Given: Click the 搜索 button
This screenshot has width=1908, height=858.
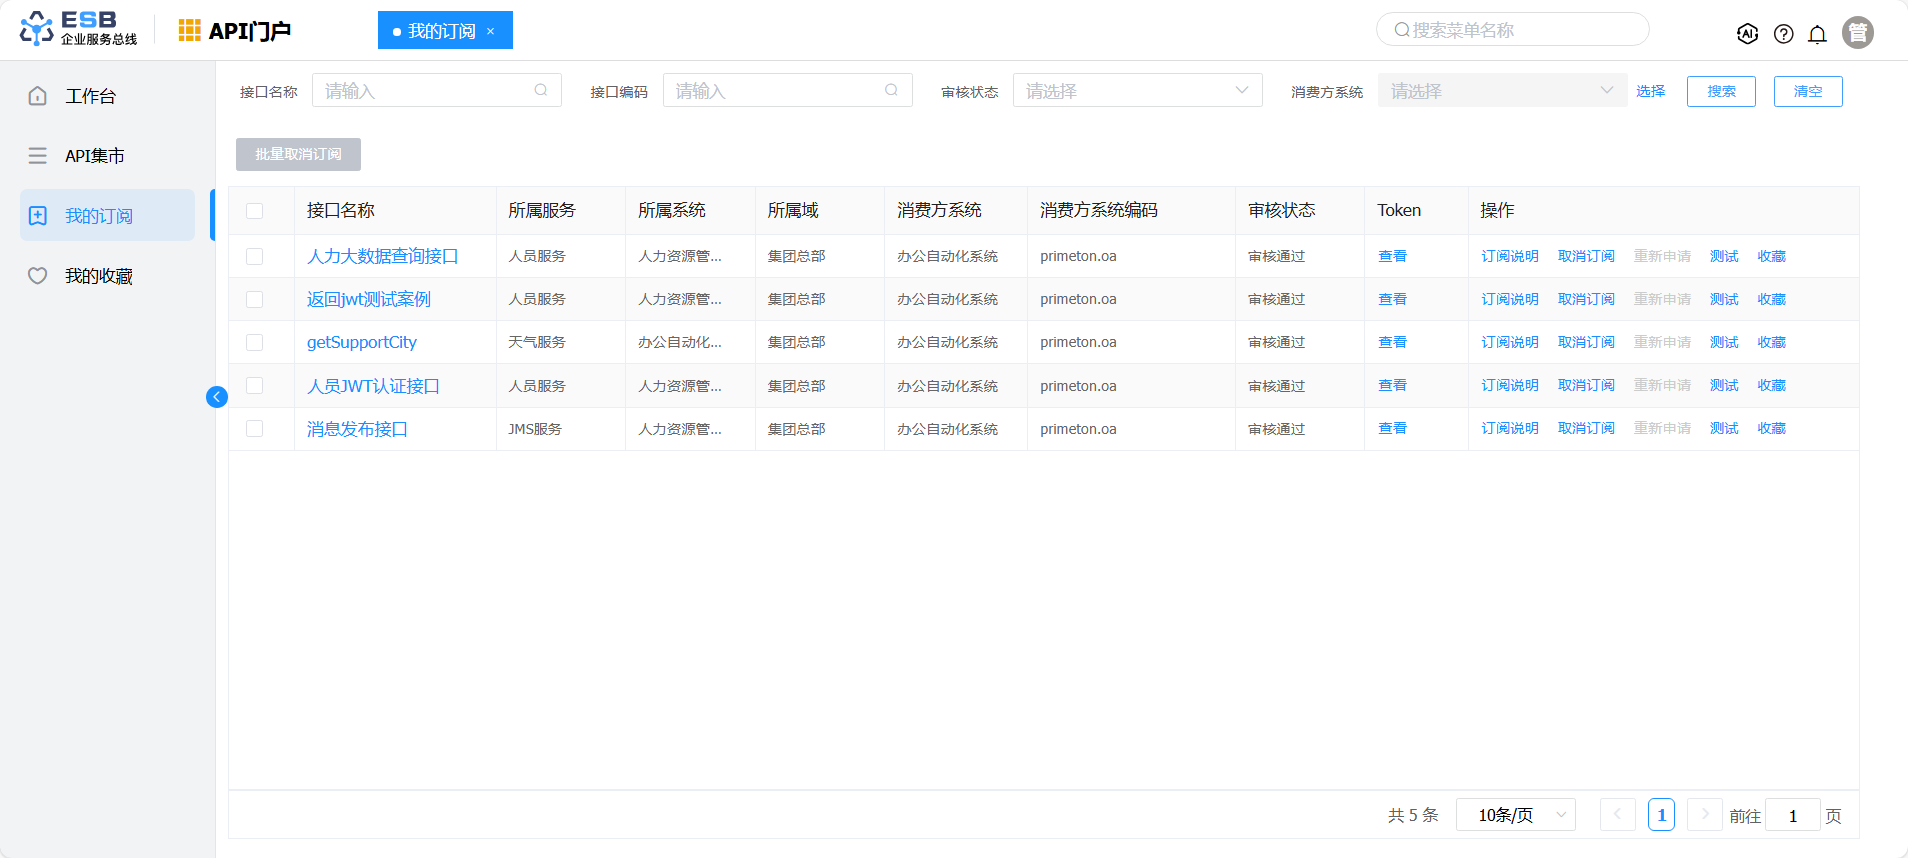Looking at the screenshot, I should tap(1721, 91).
